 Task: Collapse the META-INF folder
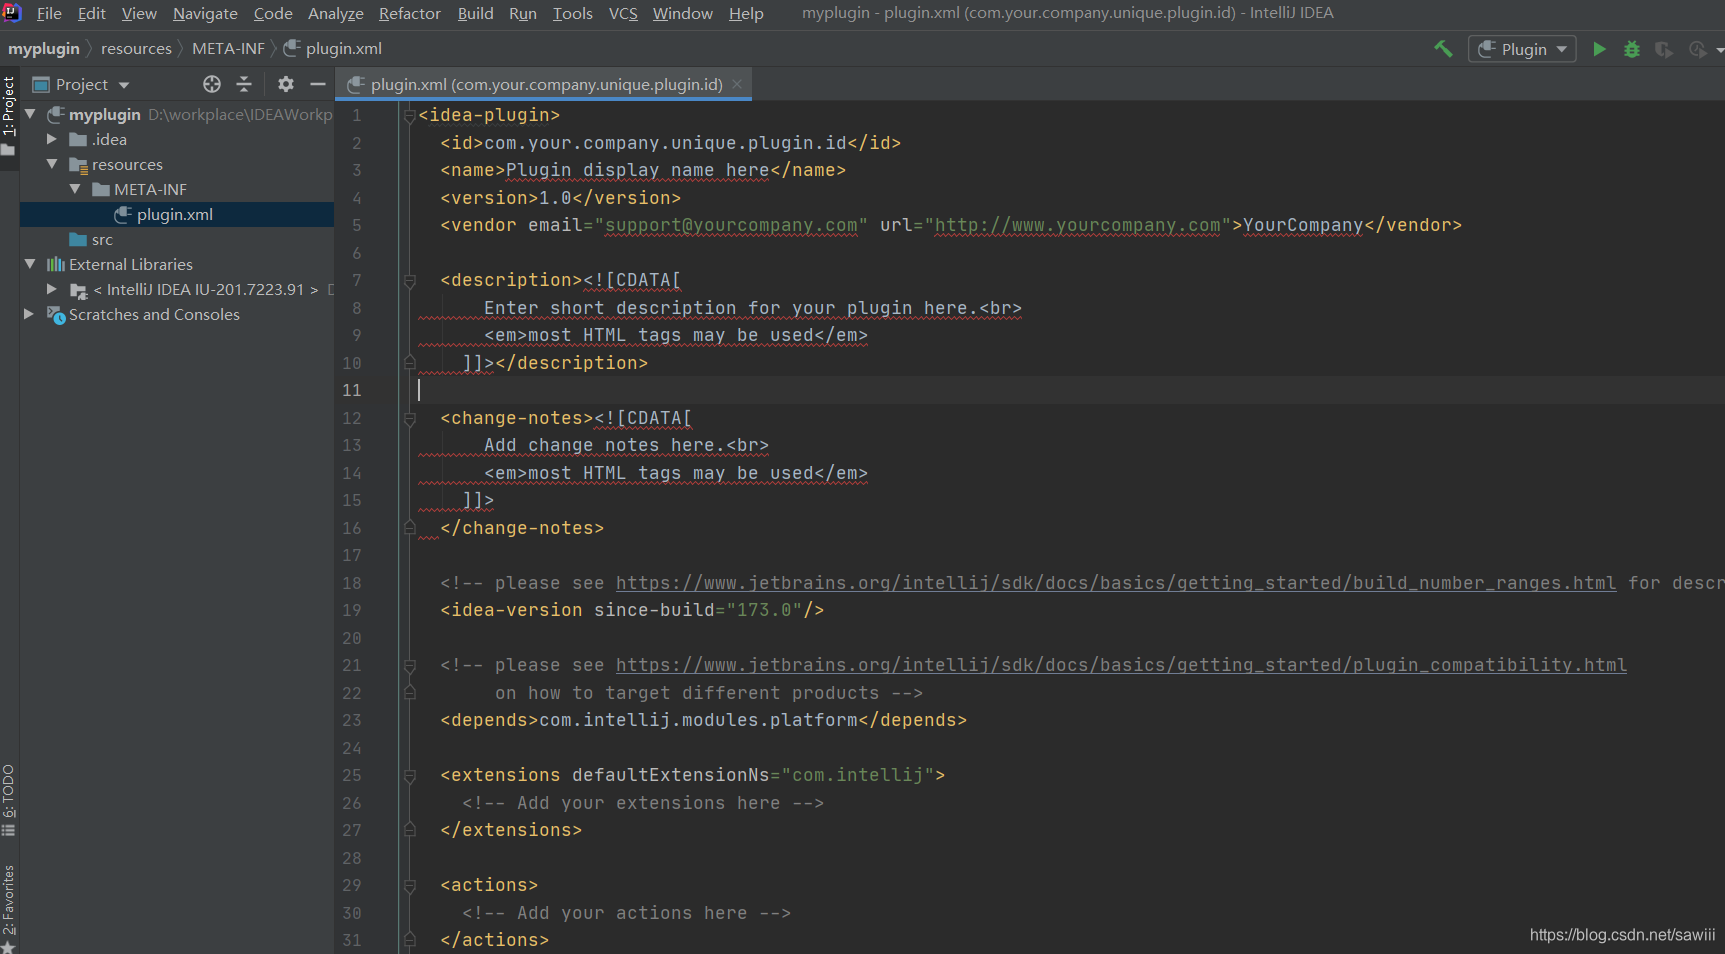coord(75,189)
